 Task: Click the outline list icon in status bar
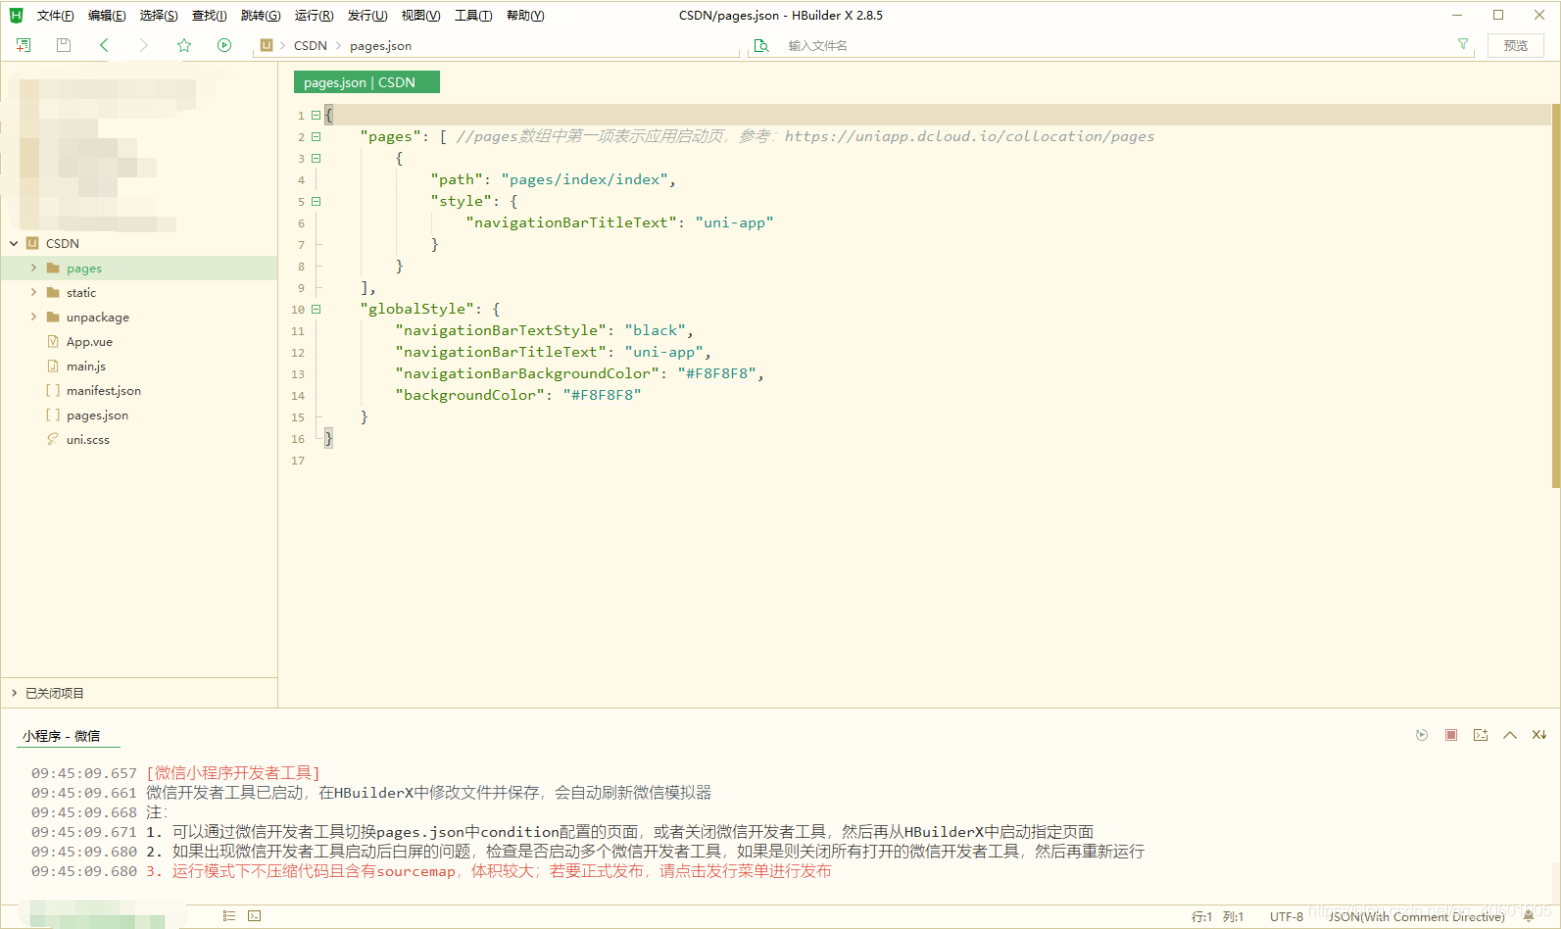click(x=229, y=915)
